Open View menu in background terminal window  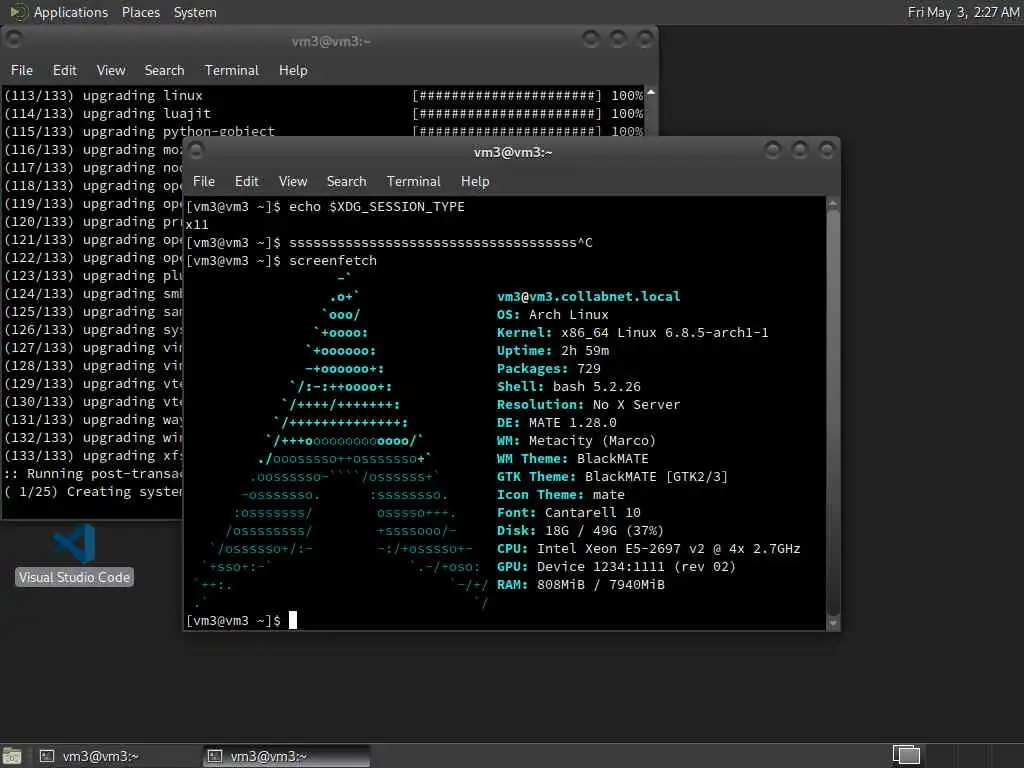[111, 71]
